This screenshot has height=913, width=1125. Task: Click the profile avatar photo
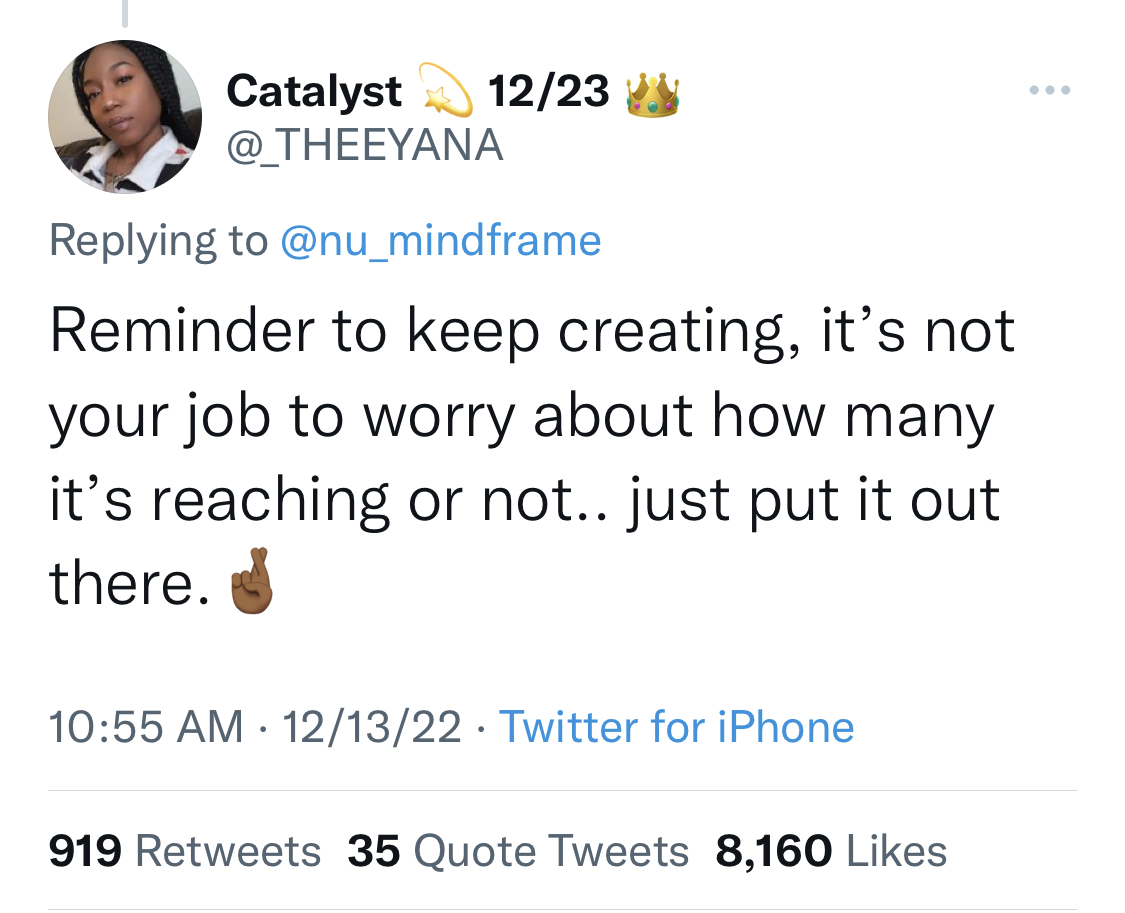point(125,116)
